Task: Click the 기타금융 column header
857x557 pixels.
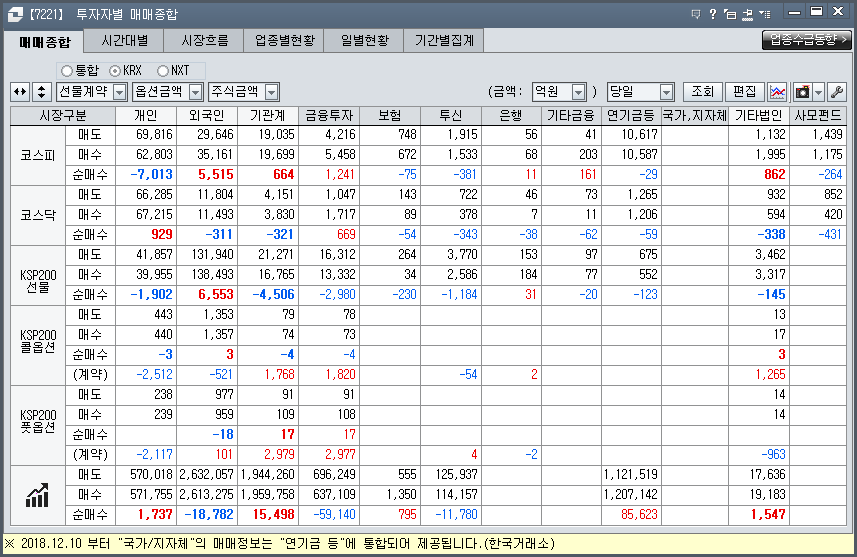Action: [x=571, y=115]
